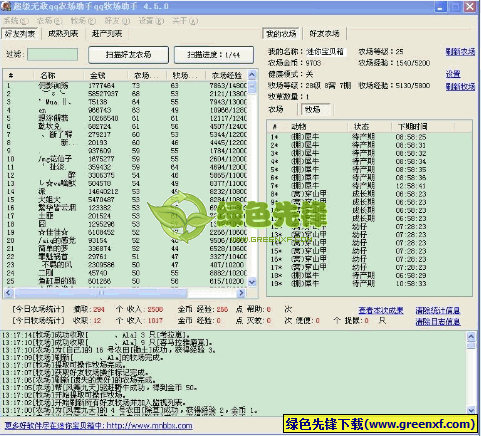Click the friend list horizontal scrollbar thumb
The height and width of the screenshot is (436, 481).
click(x=101, y=293)
